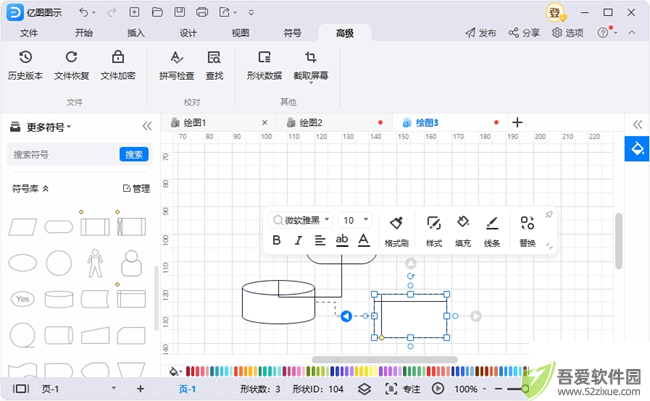Image resolution: width=650 pixels, height=401 pixels.
Task: Switch to the 符号 tab
Action: pos(292,33)
